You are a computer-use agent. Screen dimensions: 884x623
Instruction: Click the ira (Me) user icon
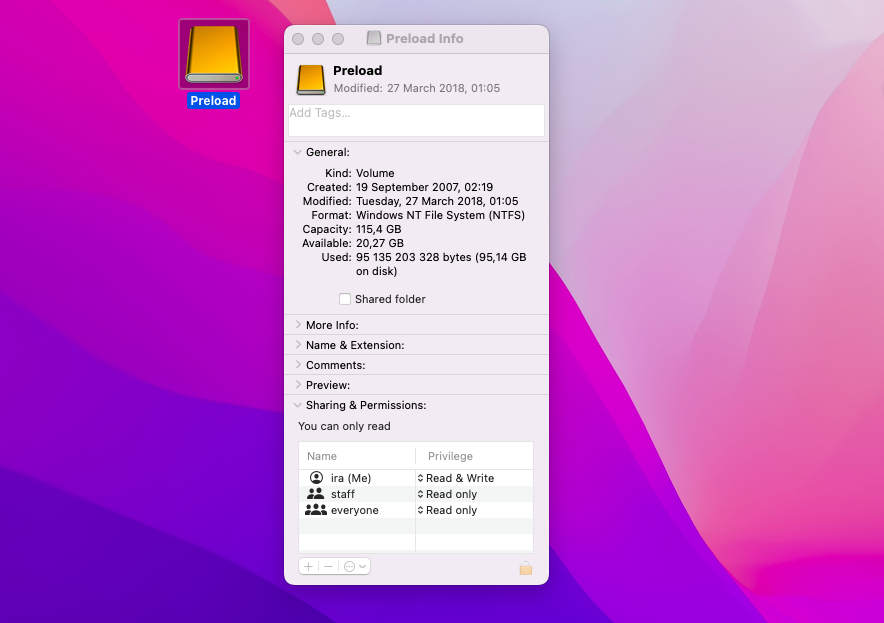(x=316, y=478)
